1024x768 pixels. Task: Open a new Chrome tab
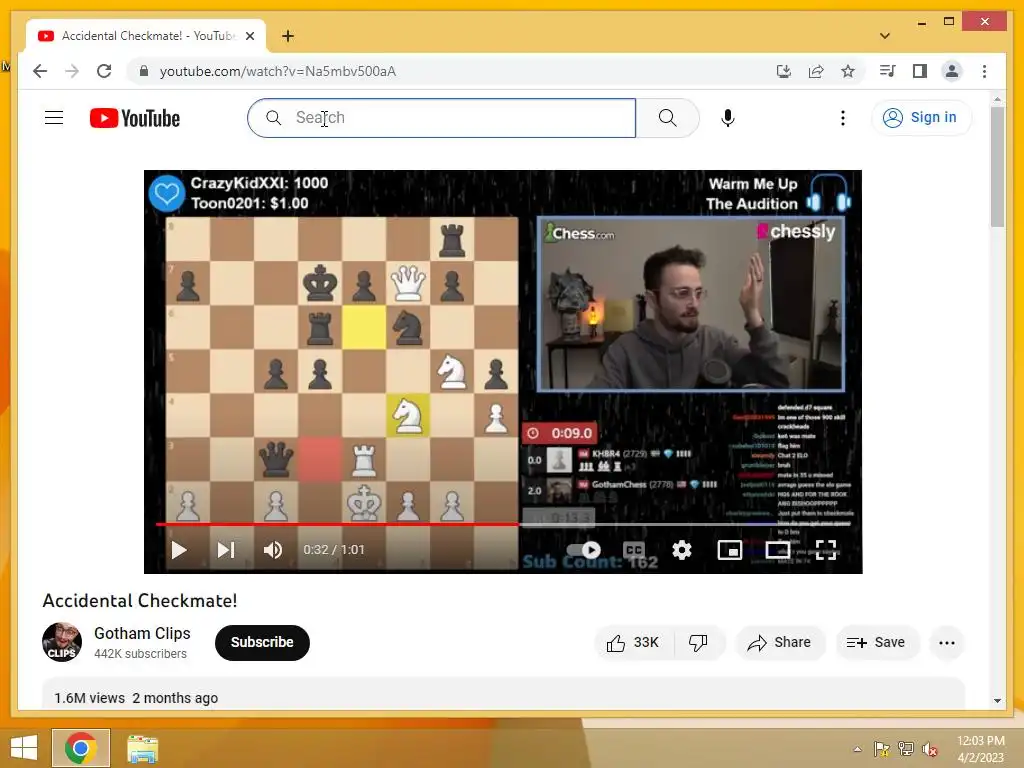tap(288, 36)
